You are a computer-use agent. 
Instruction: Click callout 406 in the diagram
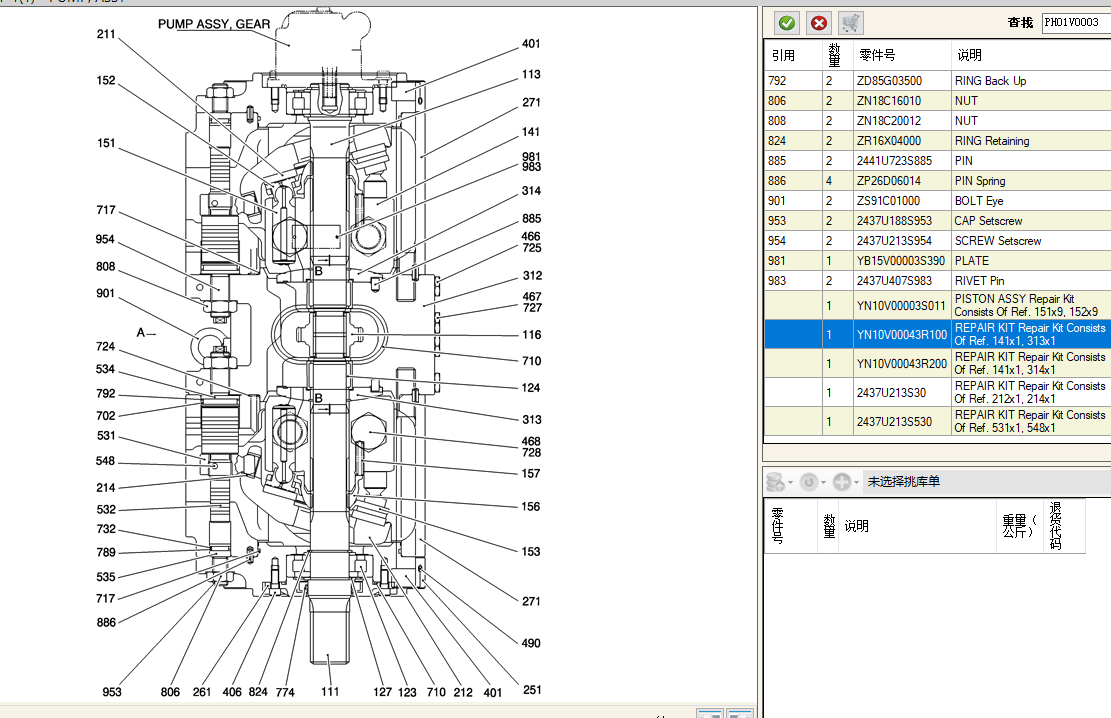(232, 692)
